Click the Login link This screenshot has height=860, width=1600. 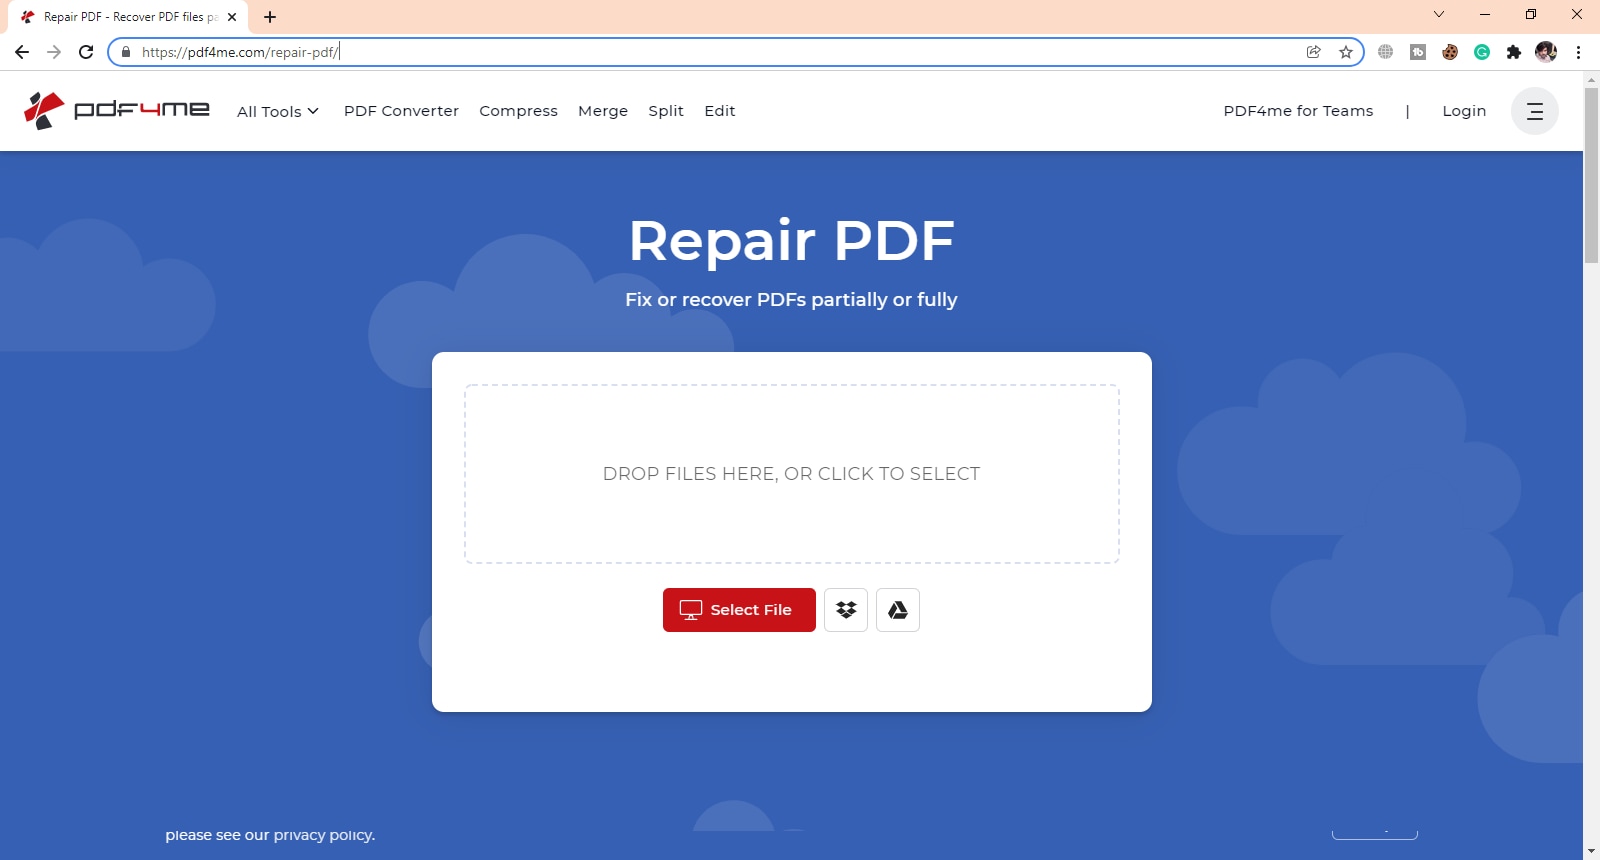tap(1464, 111)
